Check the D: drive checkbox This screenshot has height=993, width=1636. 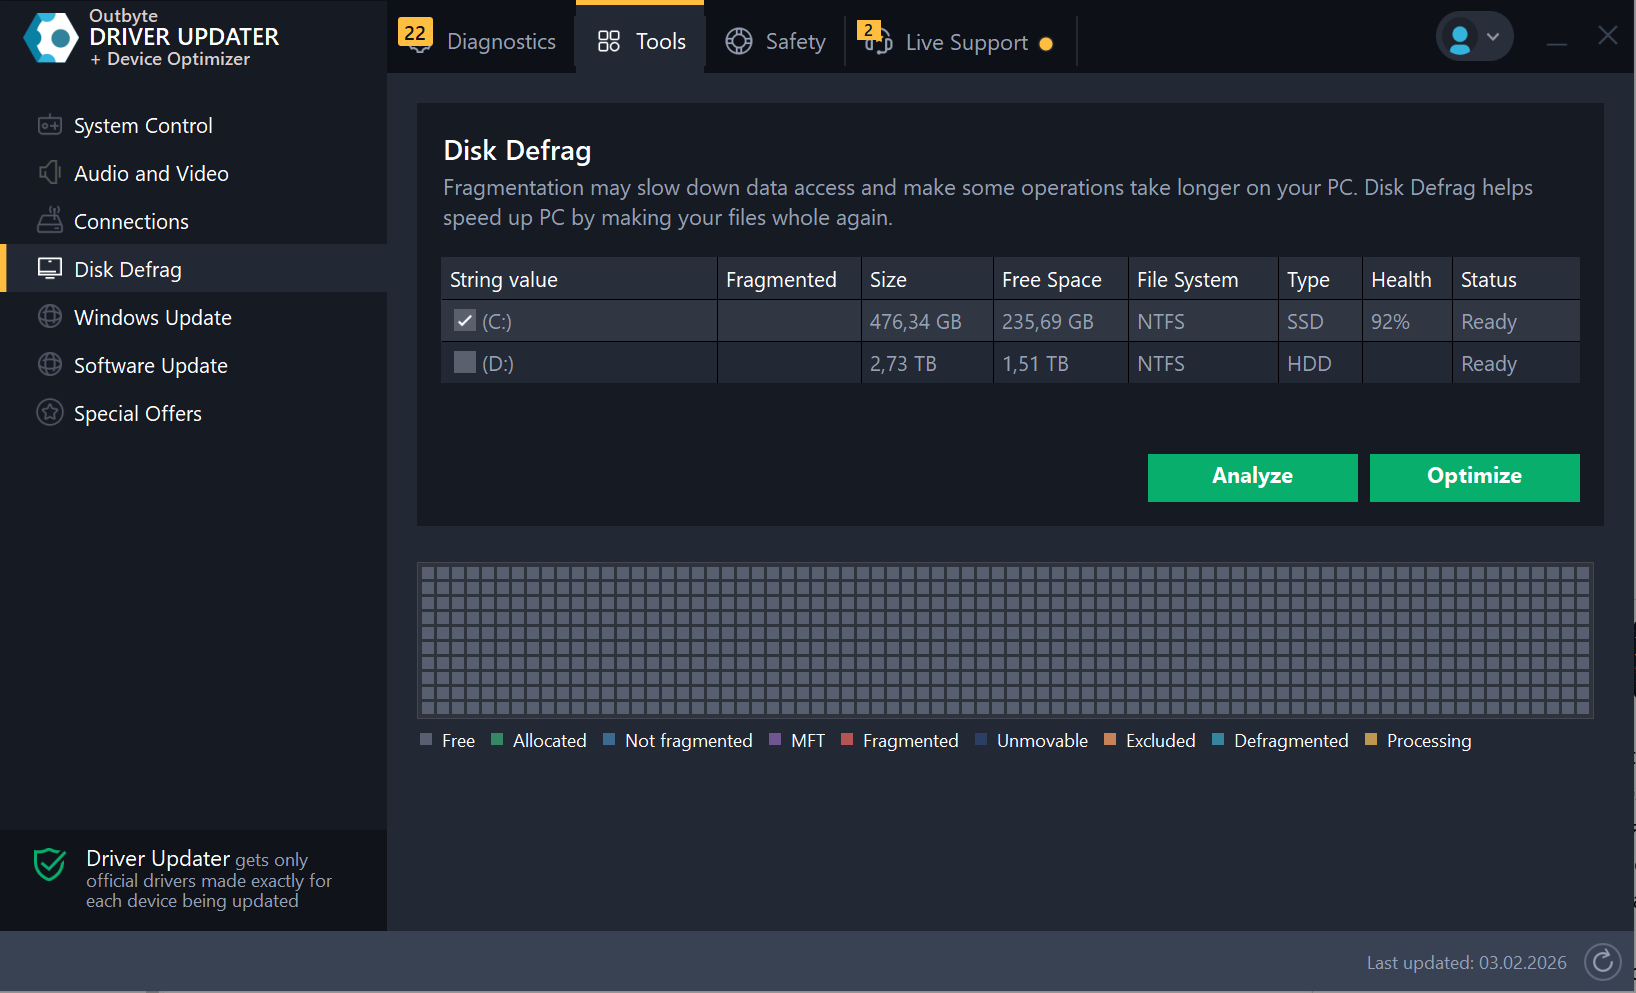click(465, 363)
